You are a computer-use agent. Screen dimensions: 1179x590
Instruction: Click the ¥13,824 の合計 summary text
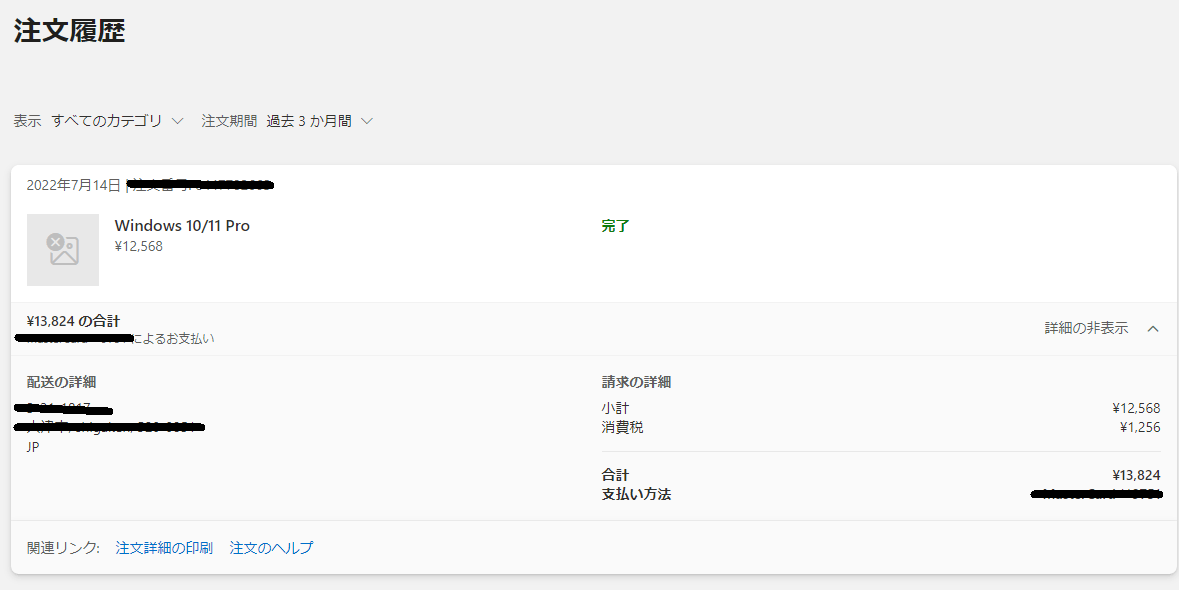[73, 322]
